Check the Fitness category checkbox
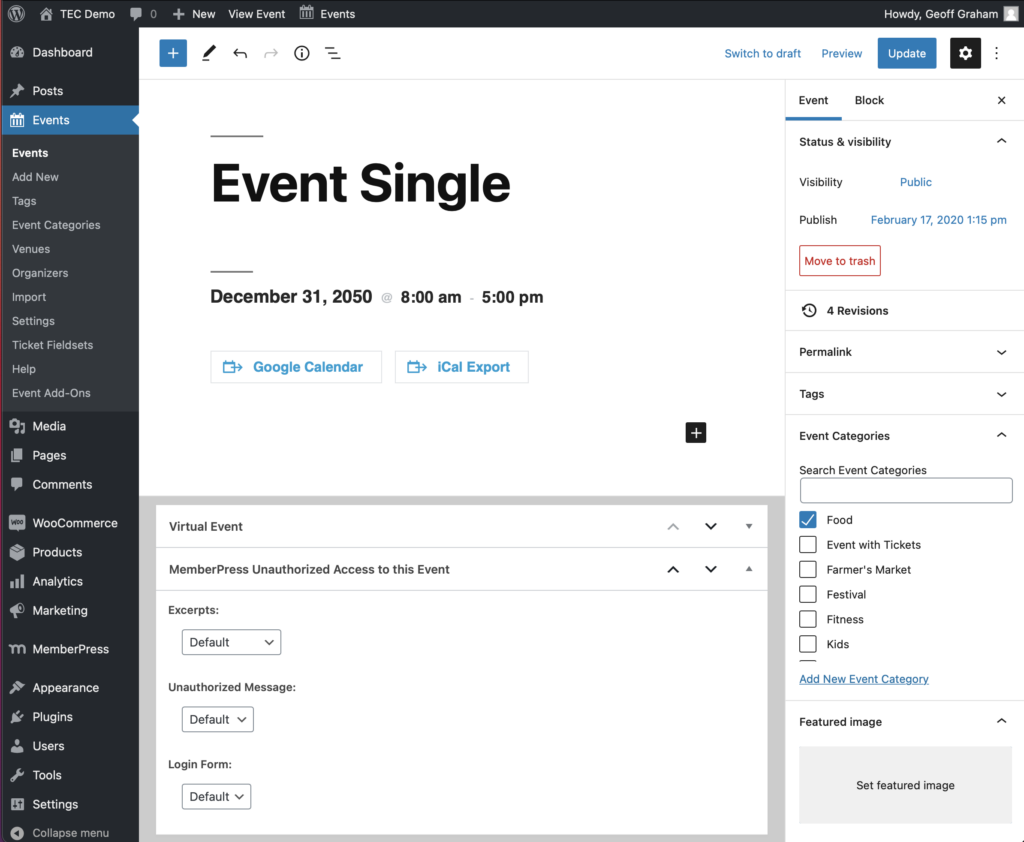Image resolution: width=1024 pixels, height=842 pixels. tap(808, 619)
